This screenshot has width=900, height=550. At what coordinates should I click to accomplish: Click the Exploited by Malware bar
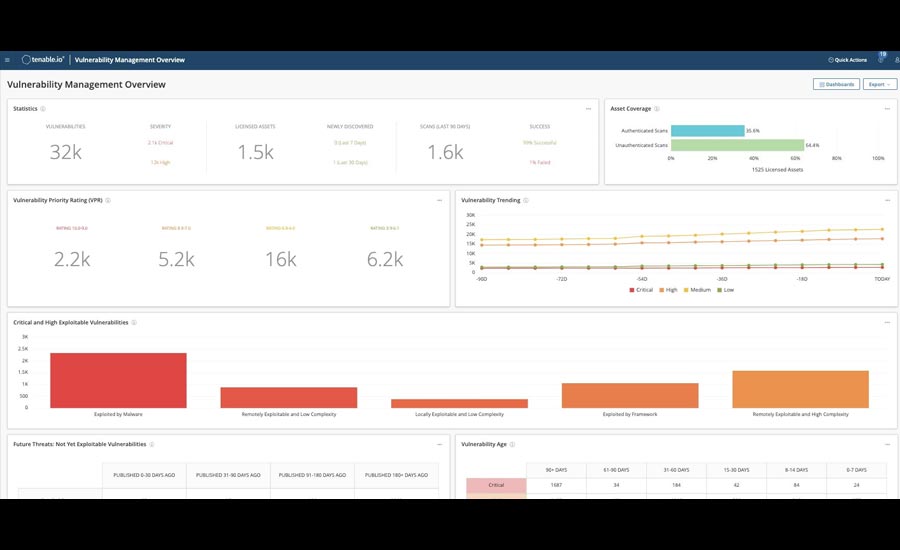click(118, 380)
